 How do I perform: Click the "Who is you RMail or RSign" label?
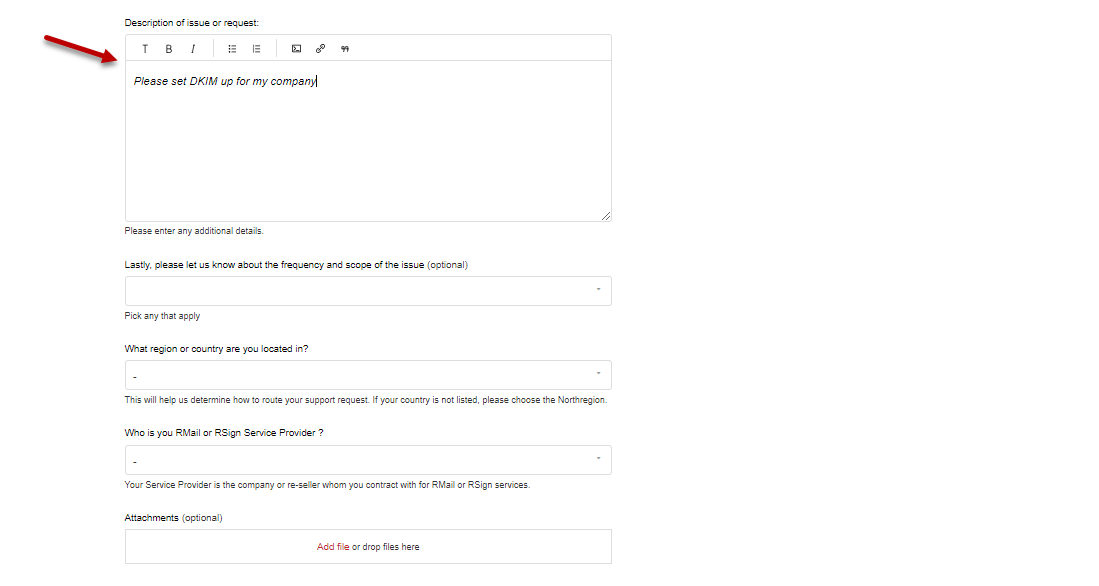pos(224,433)
